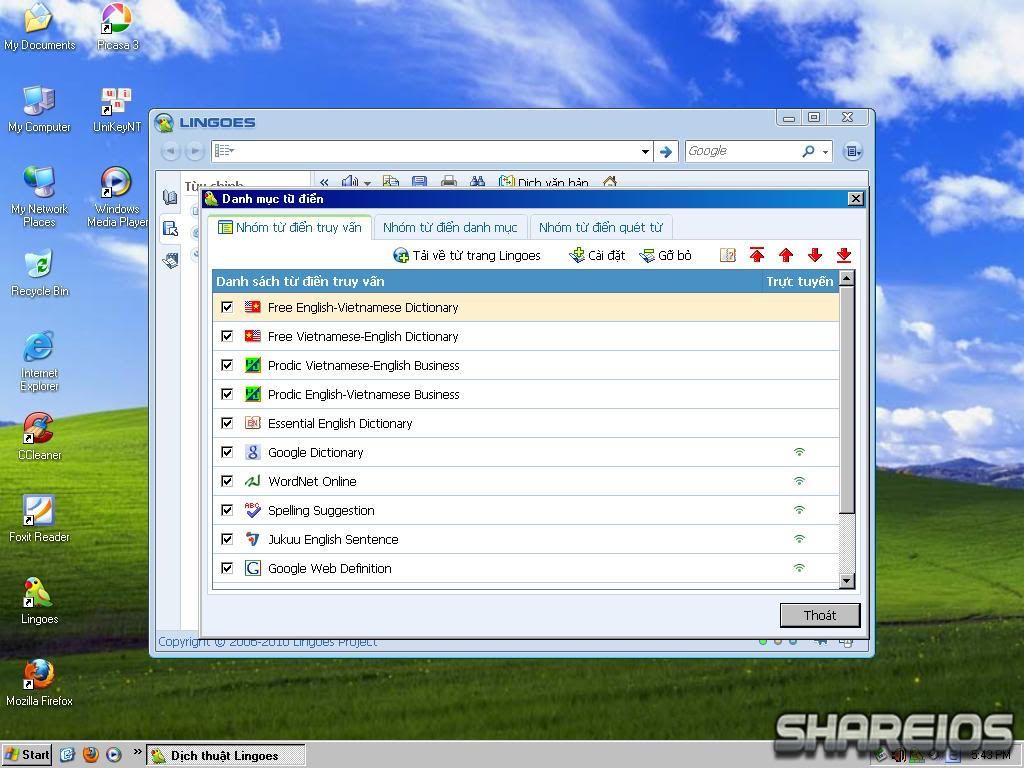Click Tải về từ trang Lingoes
The height and width of the screenshot is (768, 1024).
click(468, 255)
